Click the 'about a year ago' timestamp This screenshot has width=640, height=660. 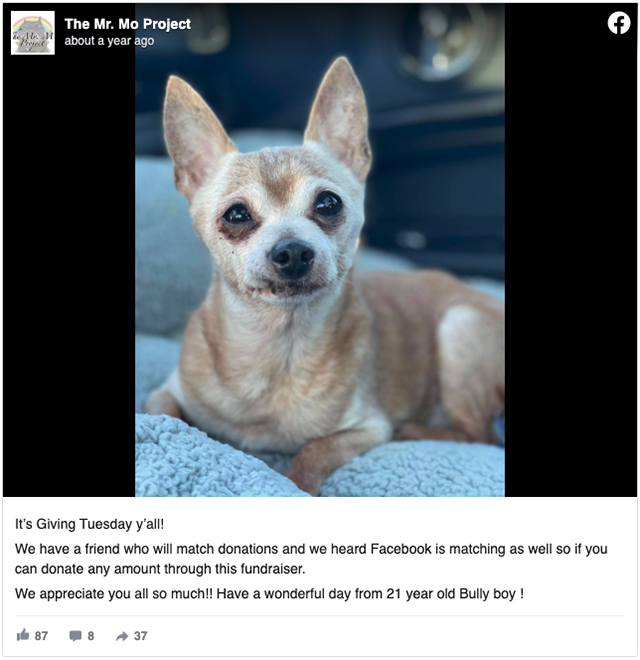pyautogui.click(x=109, y=41)
